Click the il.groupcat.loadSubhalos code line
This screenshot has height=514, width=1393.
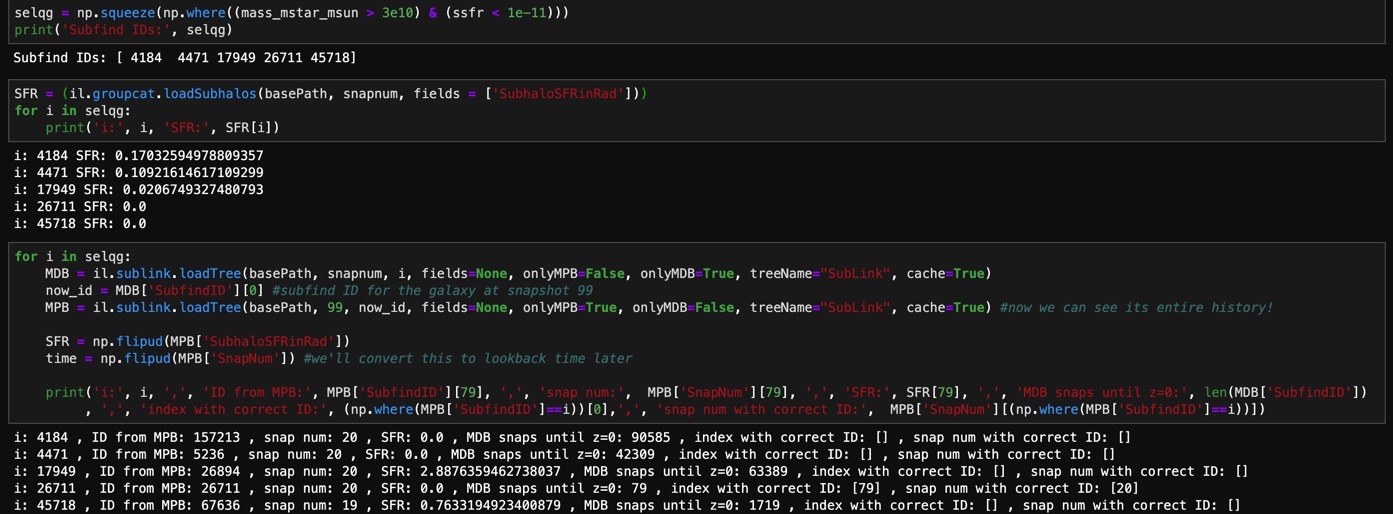[x=330, y=93]
